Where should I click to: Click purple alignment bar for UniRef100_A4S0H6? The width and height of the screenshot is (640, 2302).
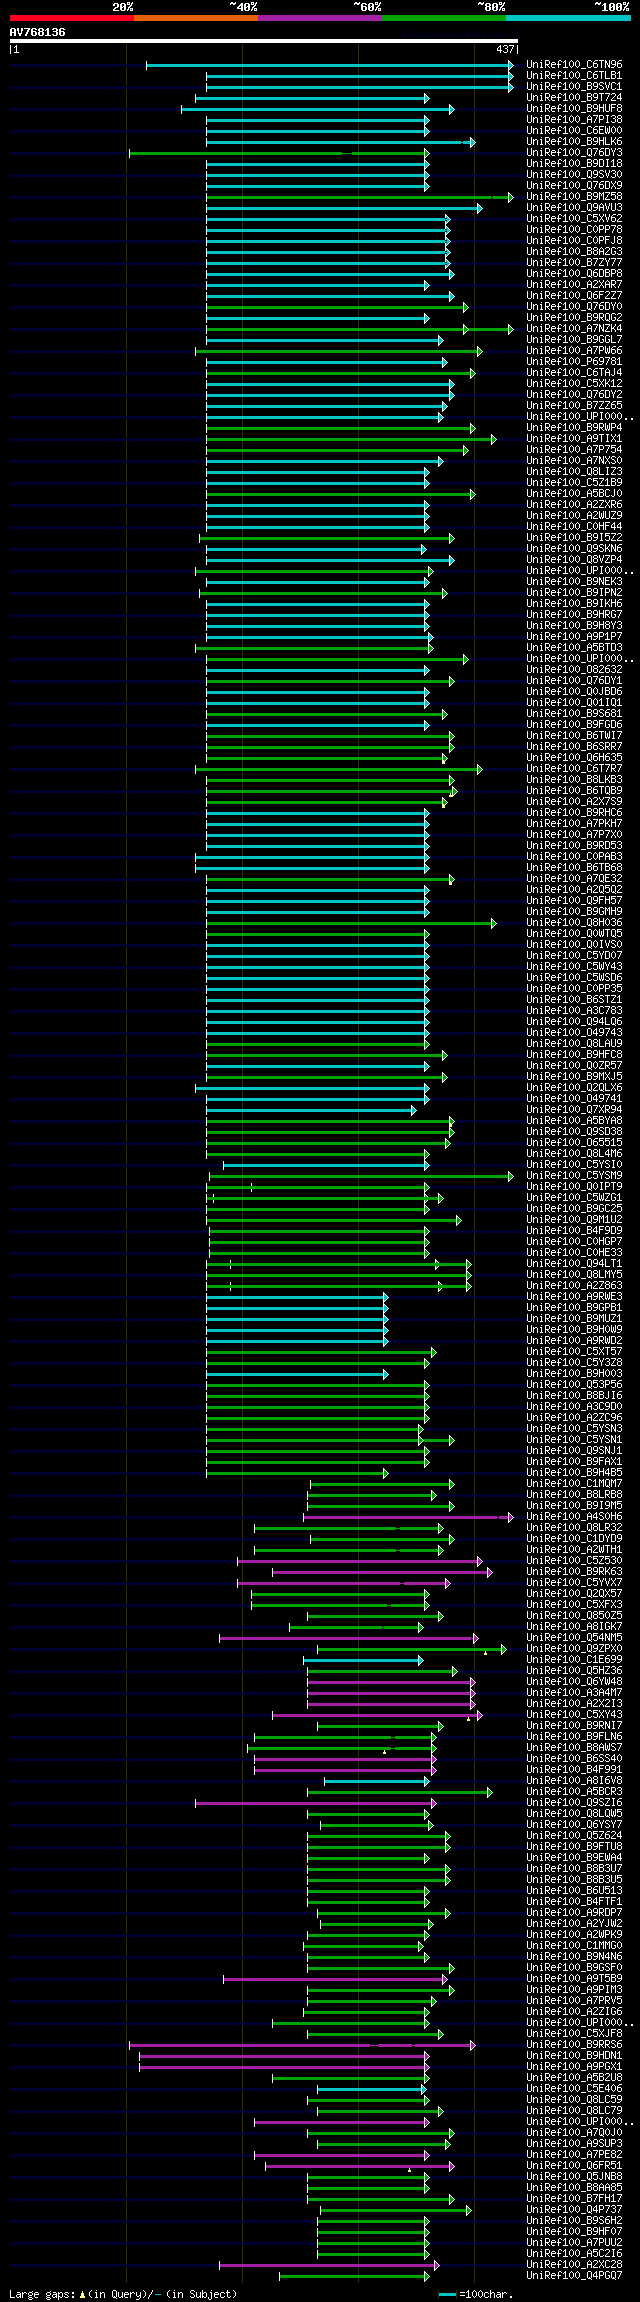tap(408, 1517)
